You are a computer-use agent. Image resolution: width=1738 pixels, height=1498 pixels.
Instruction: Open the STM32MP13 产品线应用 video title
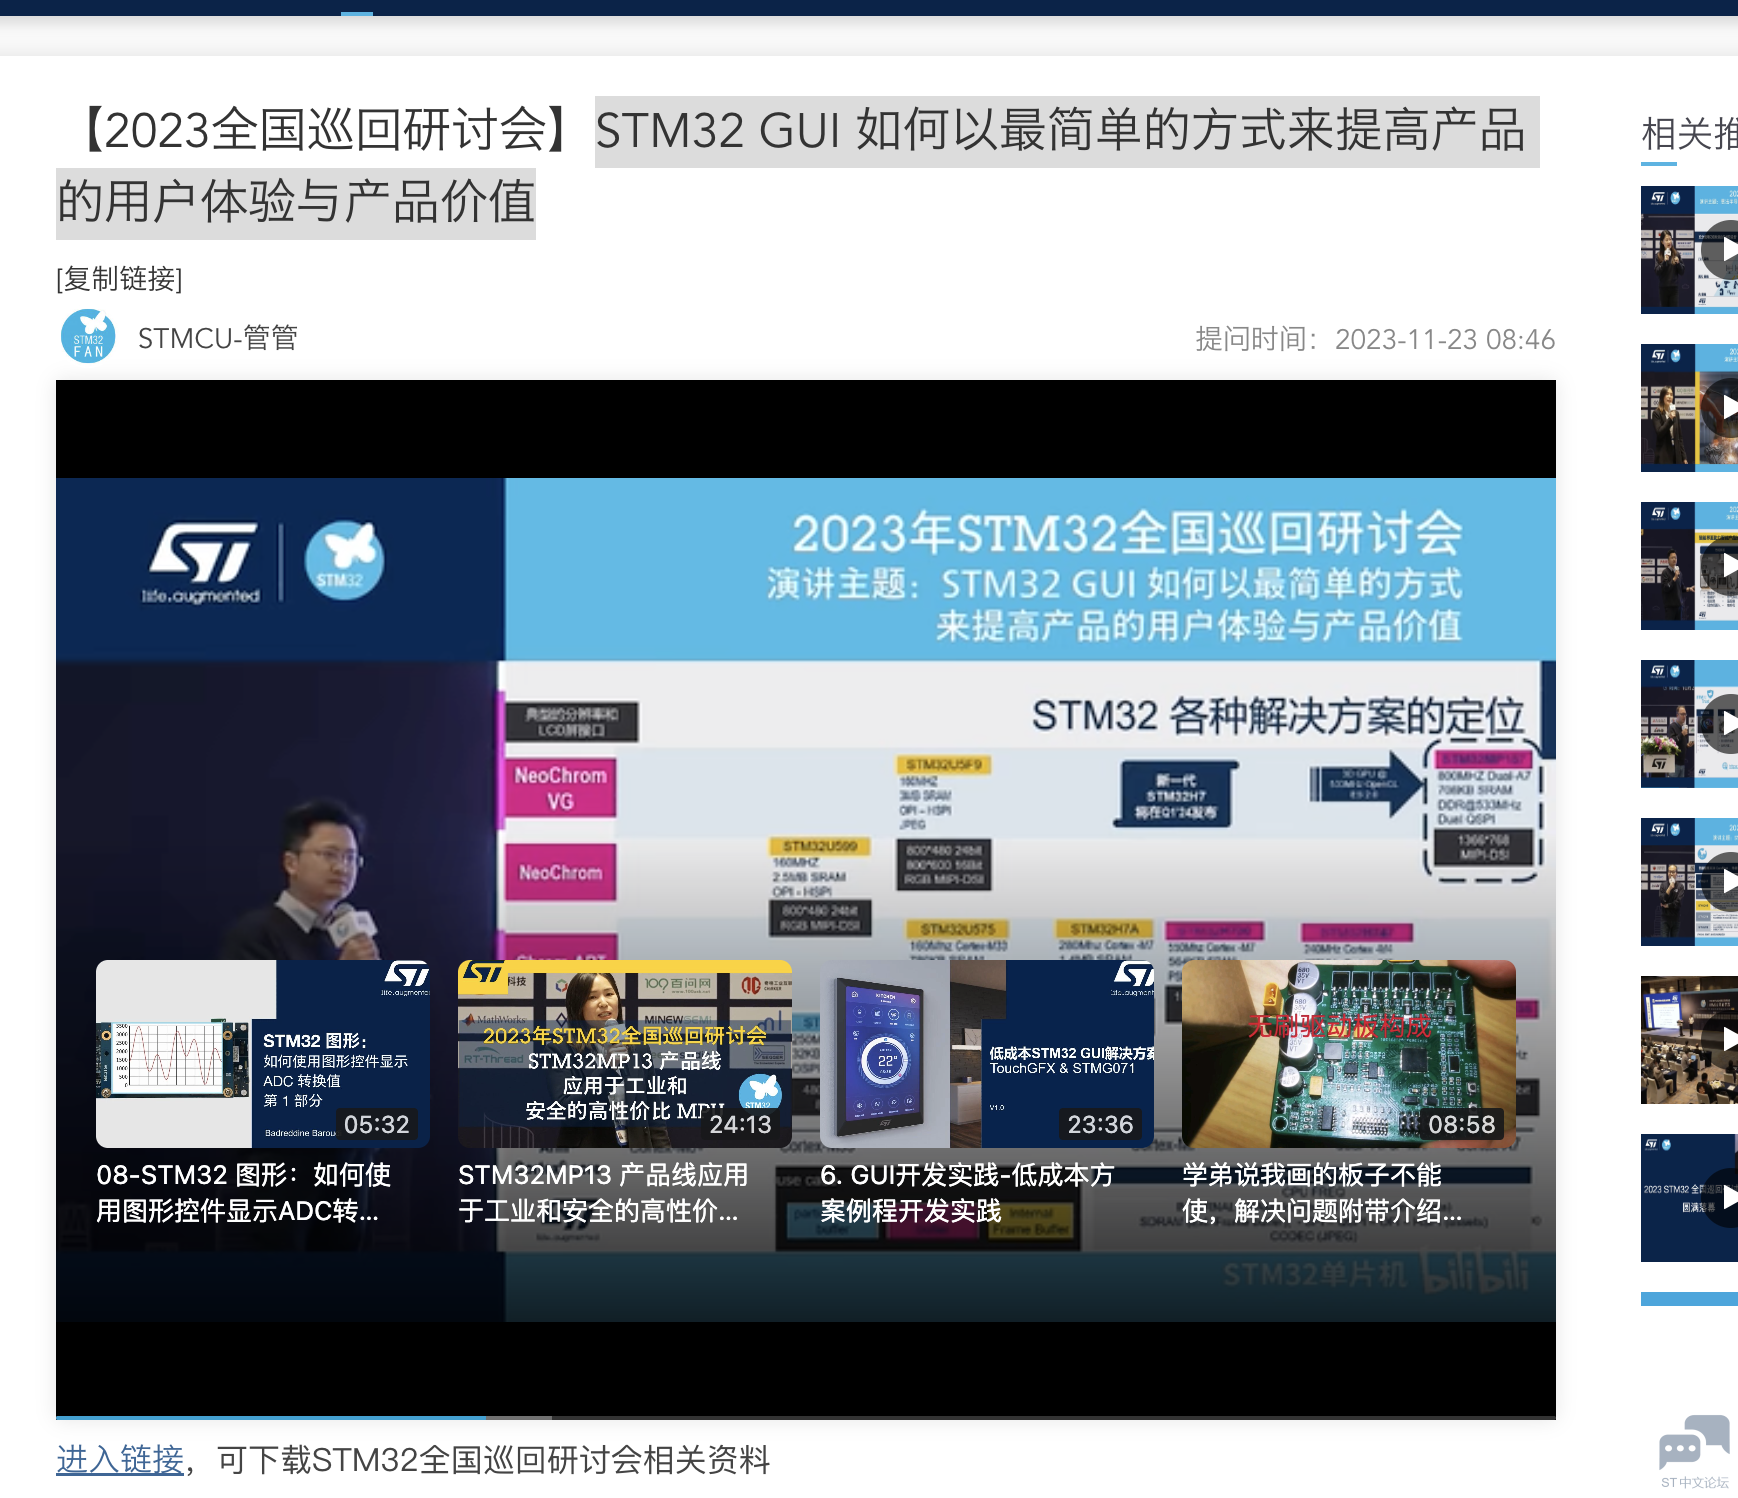pos(603,1193)
